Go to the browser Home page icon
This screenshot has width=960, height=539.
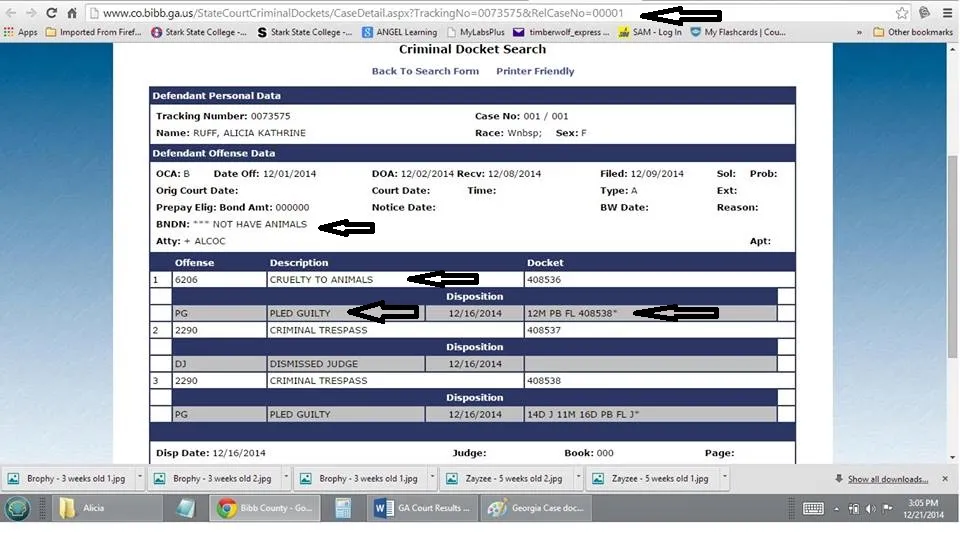pos(72,13)
